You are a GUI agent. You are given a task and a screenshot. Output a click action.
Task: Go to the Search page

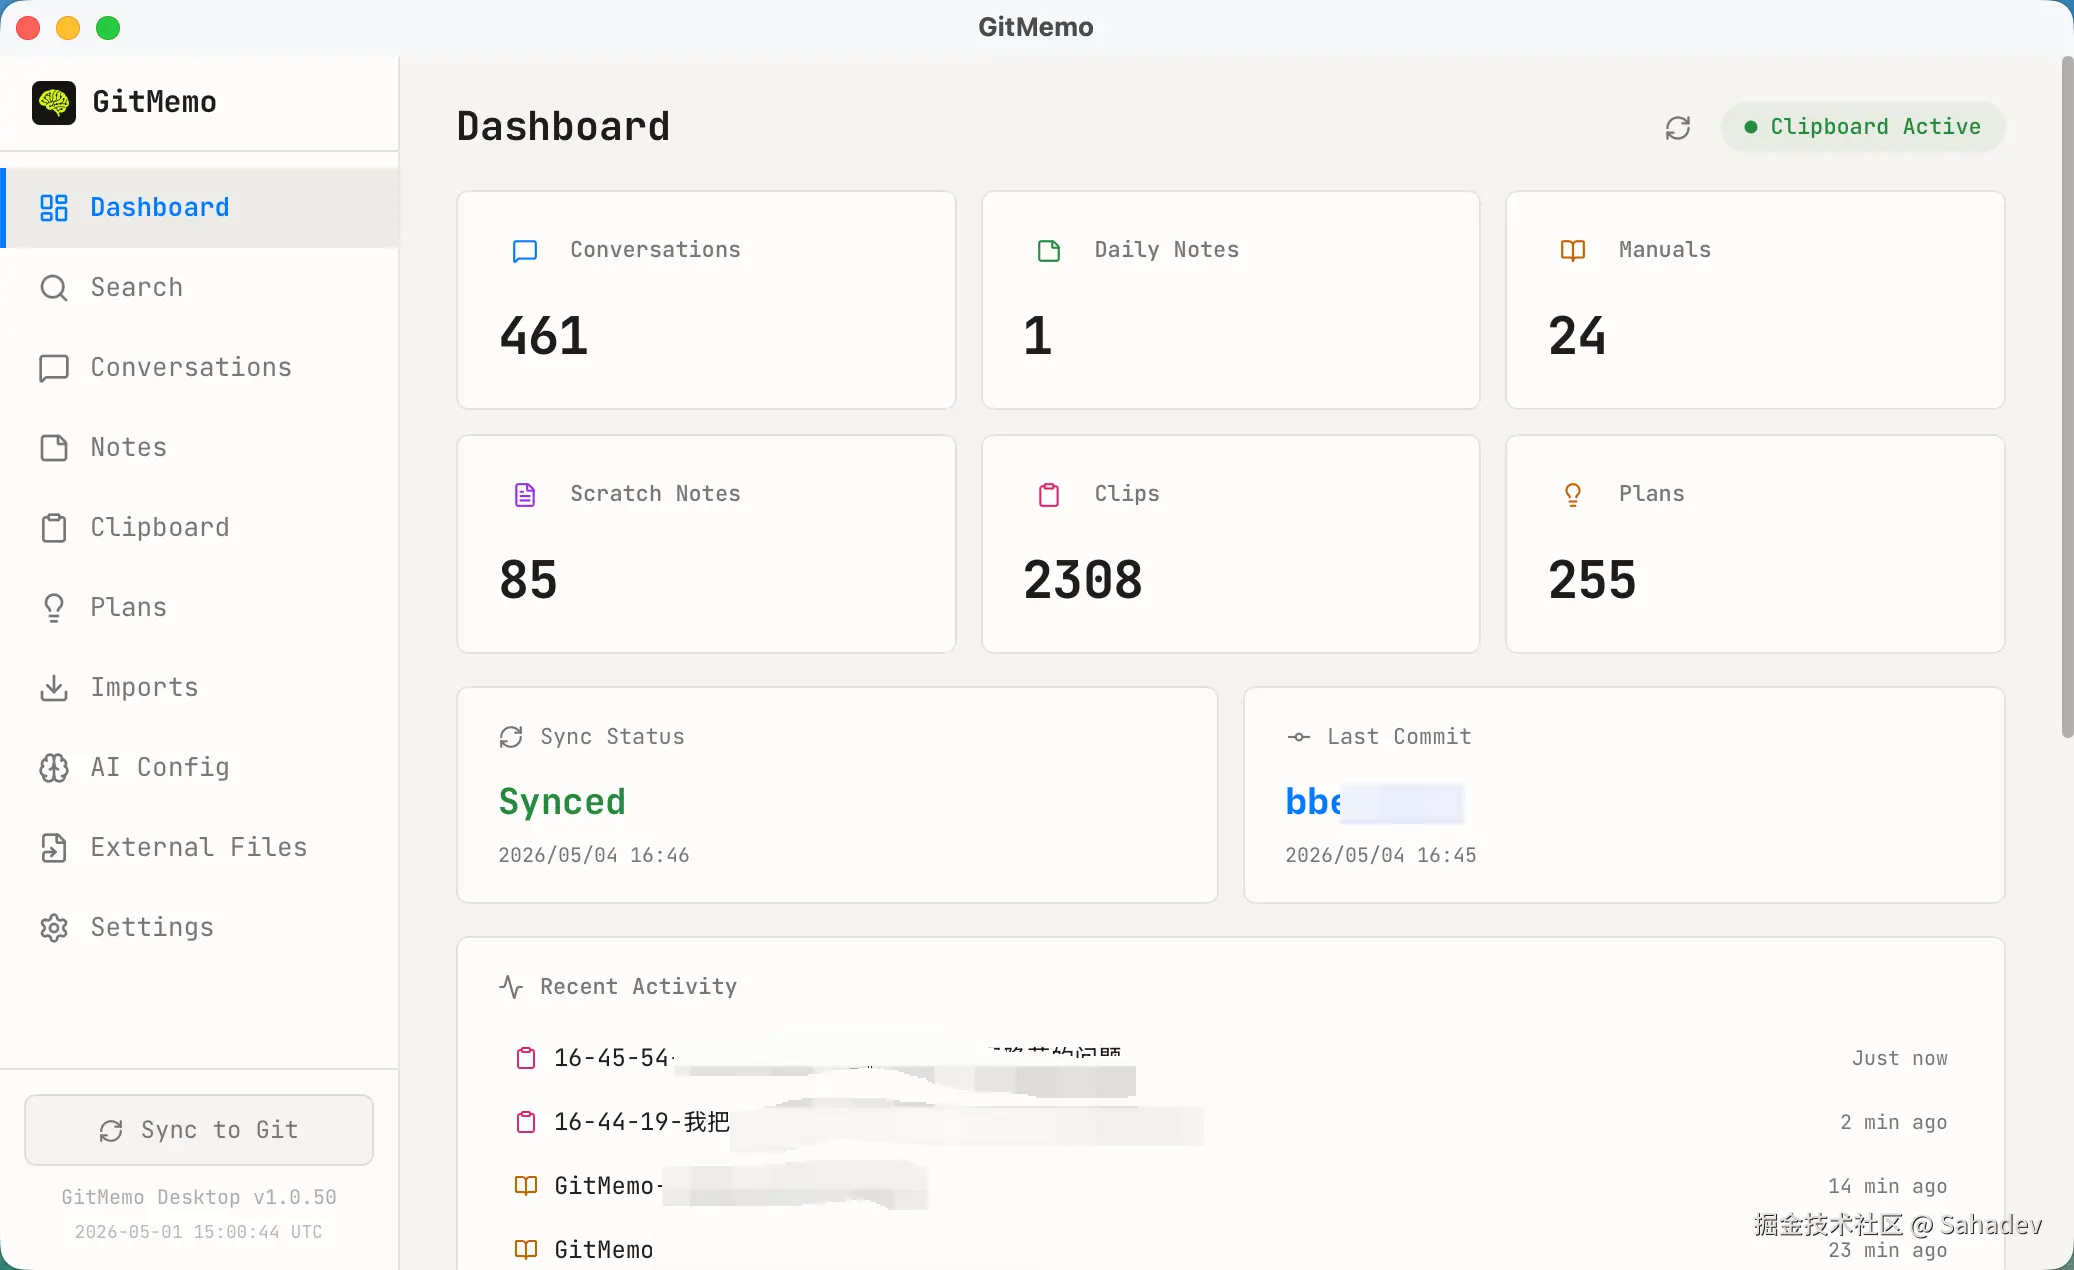tap(201, 287)
